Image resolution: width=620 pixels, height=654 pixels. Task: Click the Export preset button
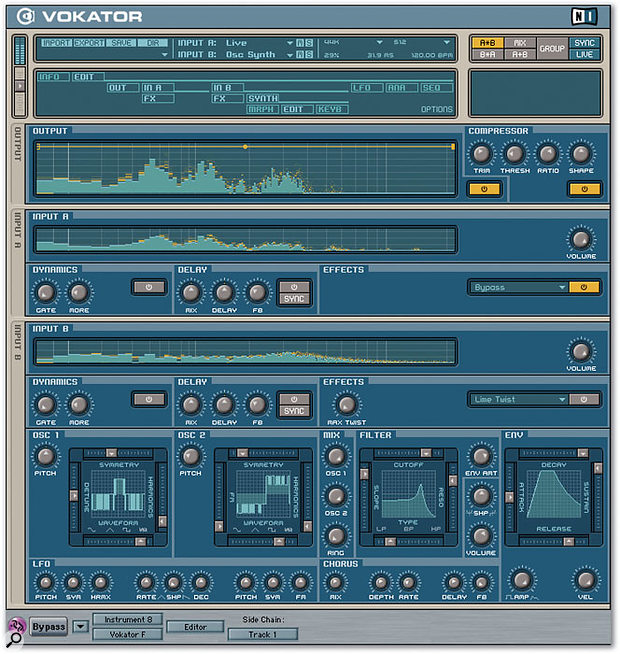[89, 43]
